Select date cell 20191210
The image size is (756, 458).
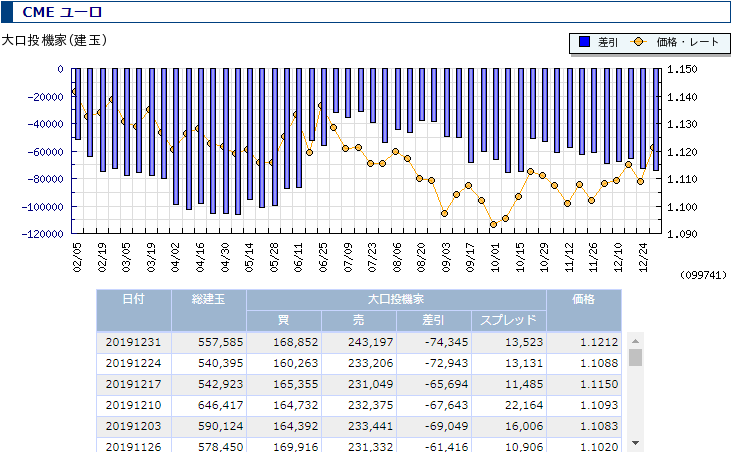pyautogui.click(x=134, y=405)
